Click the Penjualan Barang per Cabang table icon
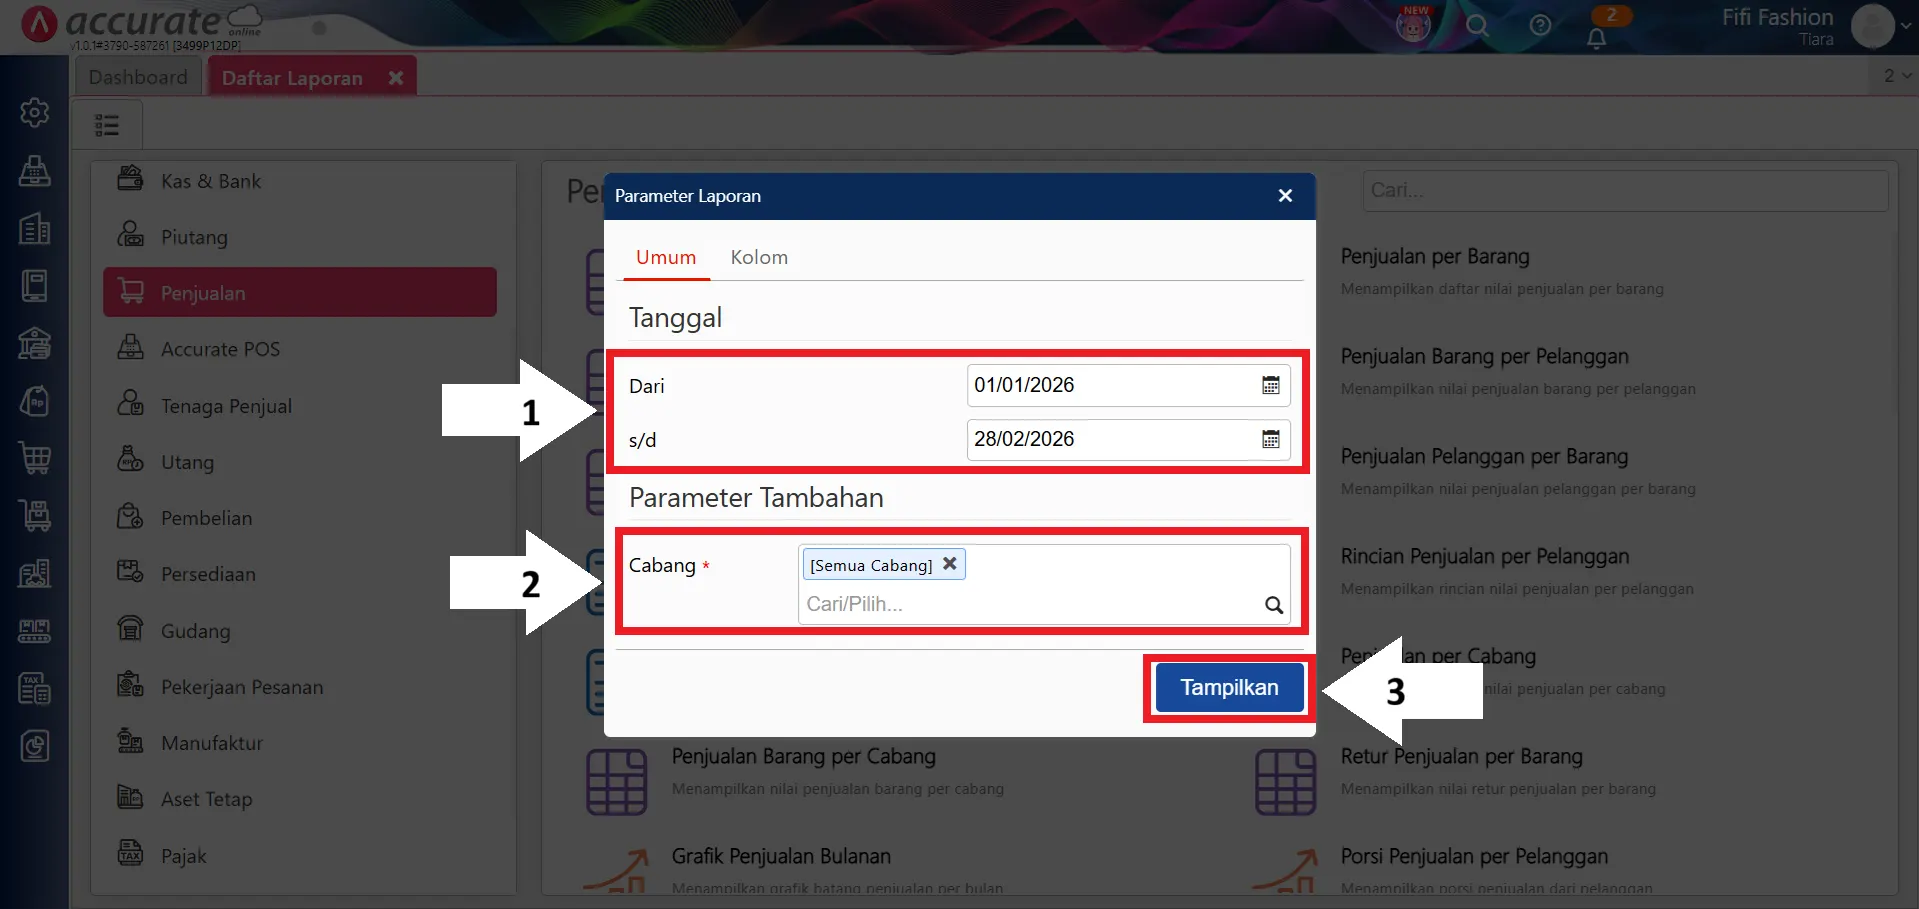The image size is (1919, 909). coord(617,781)
